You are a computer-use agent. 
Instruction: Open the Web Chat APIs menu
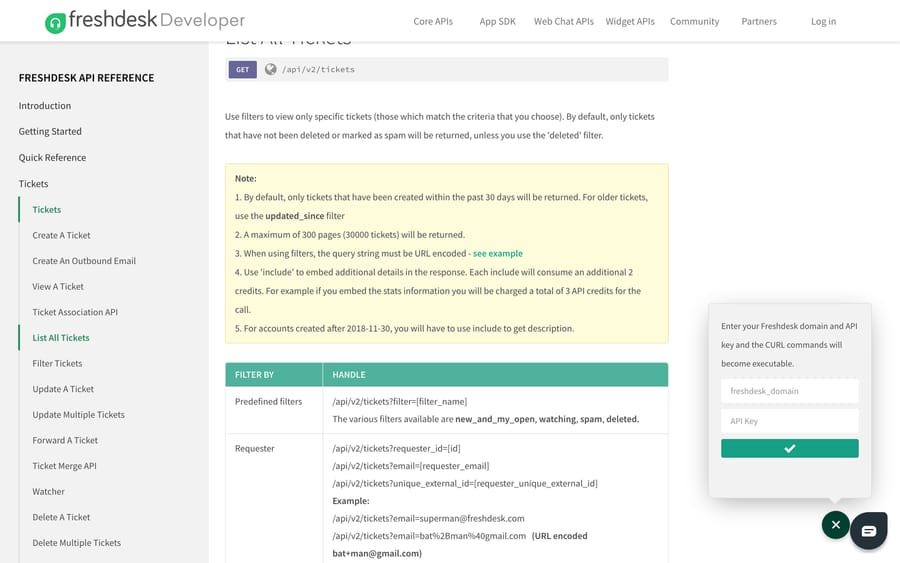[564, 21]
